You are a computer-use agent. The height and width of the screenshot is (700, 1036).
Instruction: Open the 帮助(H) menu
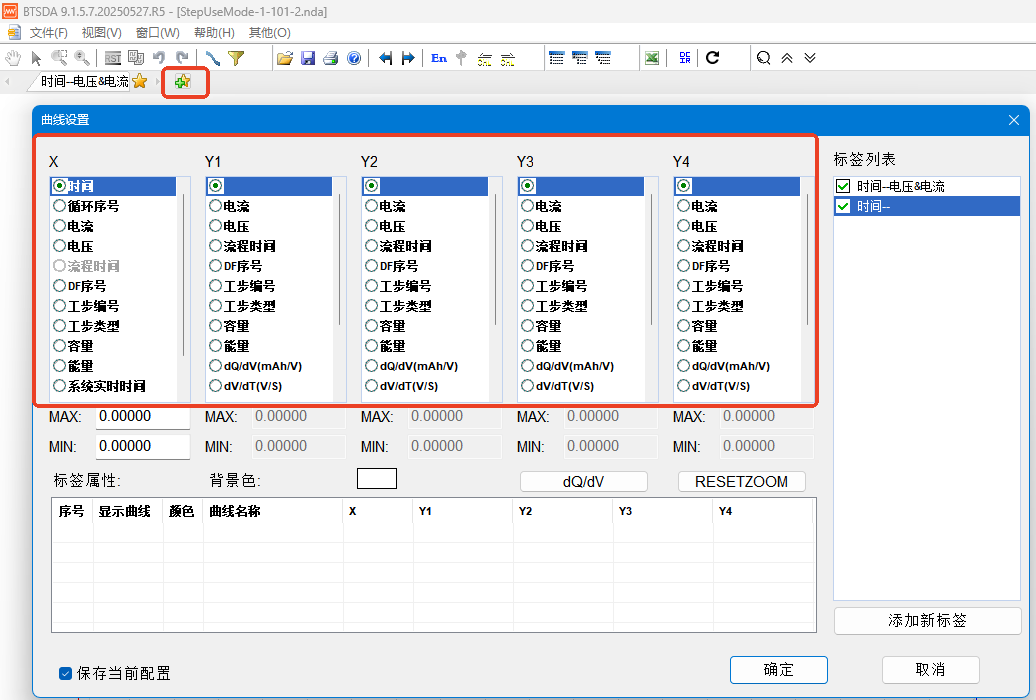click(214, 32)
